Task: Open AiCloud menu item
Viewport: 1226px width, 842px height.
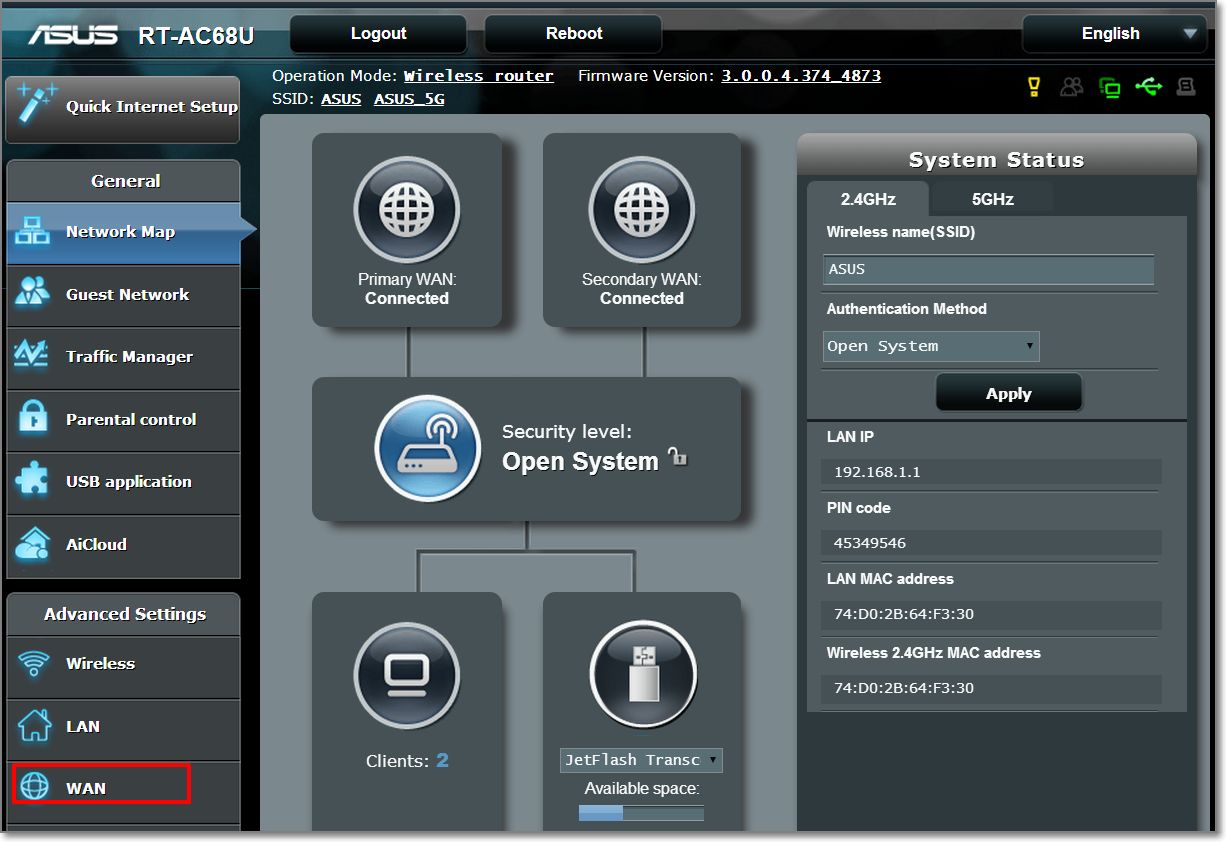Action: [124, 545]
